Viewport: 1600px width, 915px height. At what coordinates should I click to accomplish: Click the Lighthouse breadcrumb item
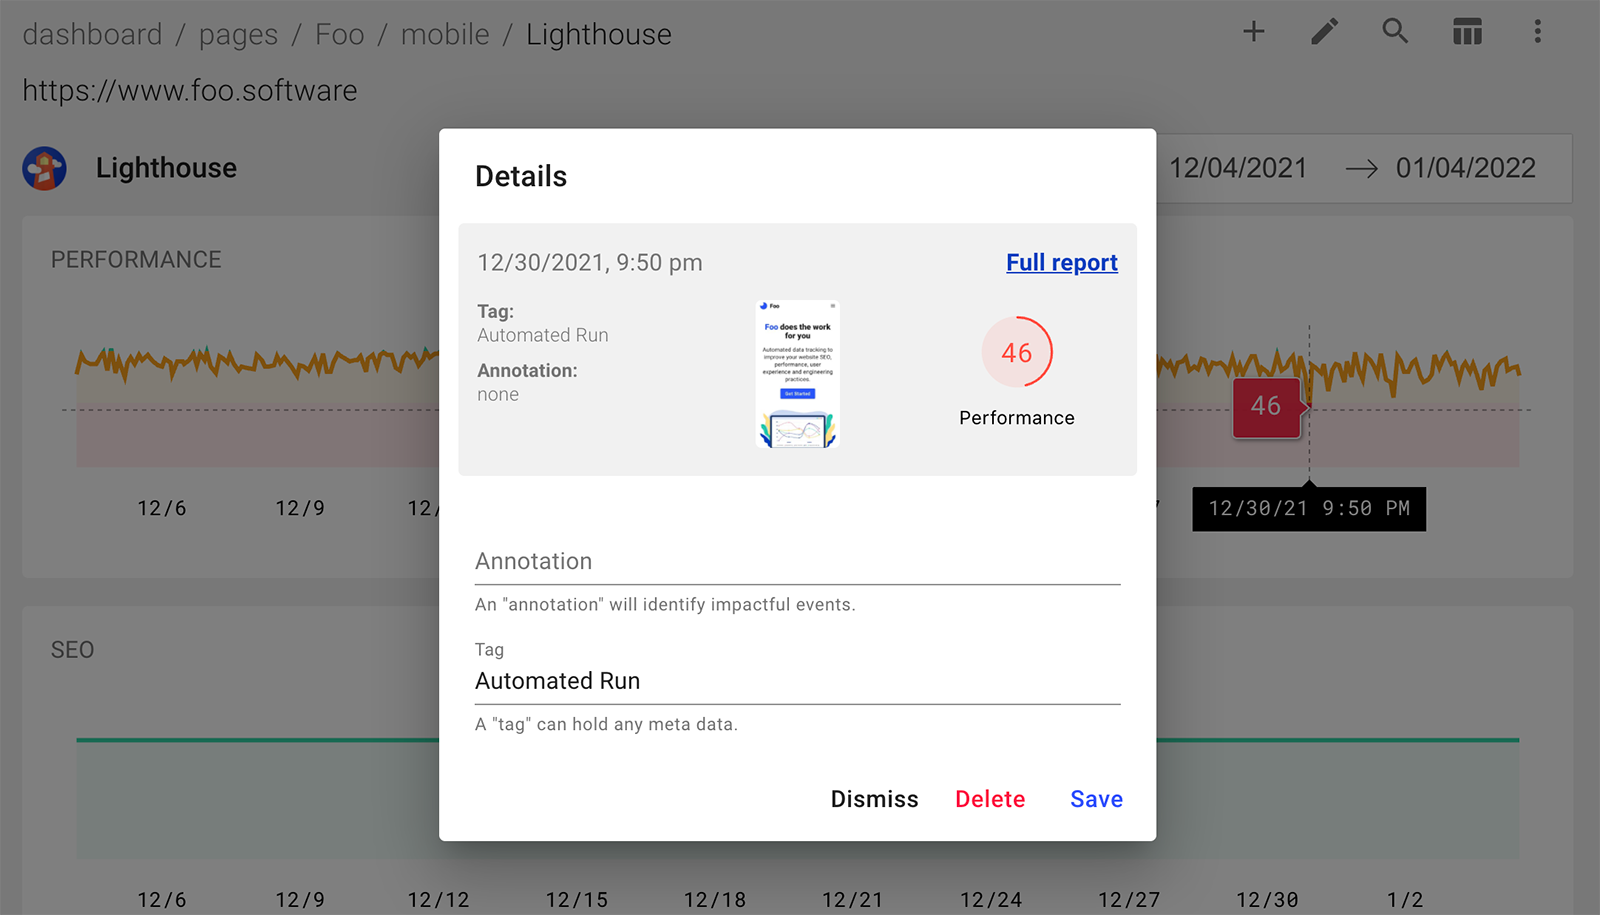pos(599,35)
